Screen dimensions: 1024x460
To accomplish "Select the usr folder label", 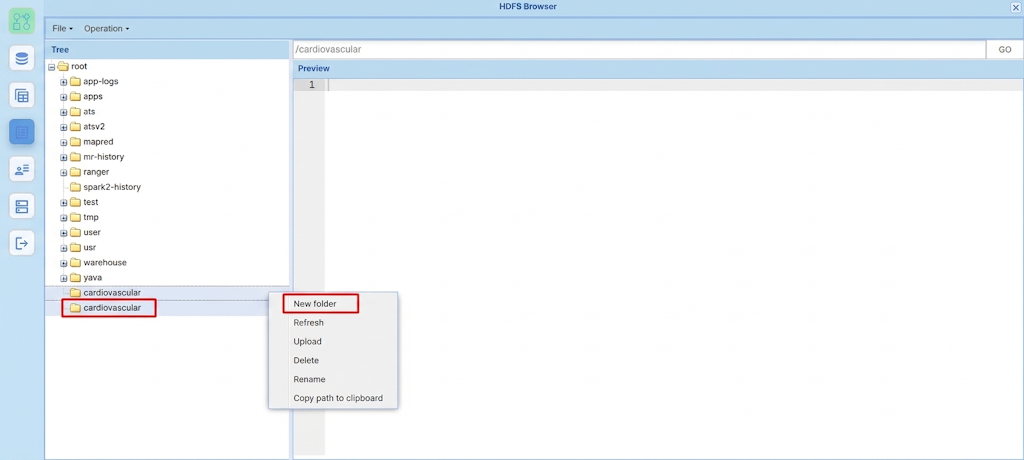I will tap(90, 248).
